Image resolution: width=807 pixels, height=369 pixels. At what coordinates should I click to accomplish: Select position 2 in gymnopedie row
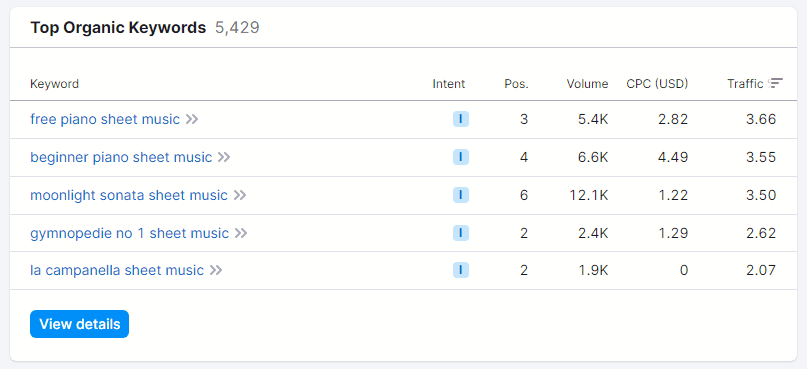tap(524, 233)
